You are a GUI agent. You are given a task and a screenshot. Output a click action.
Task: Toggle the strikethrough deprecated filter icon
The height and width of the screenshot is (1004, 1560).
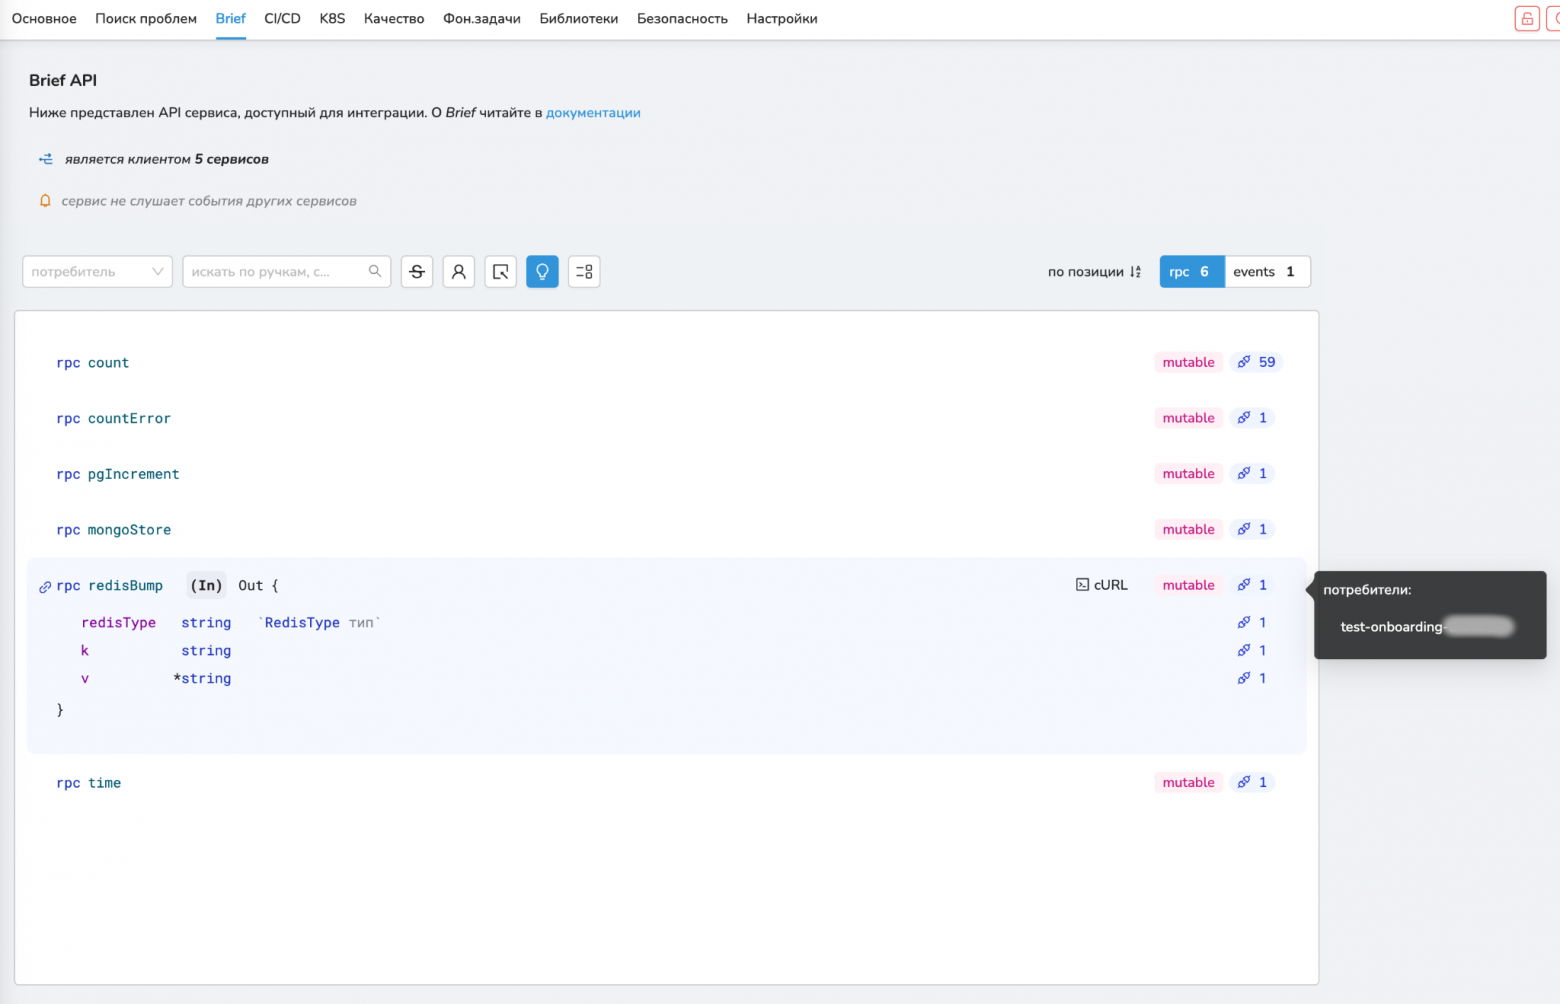tap(417, 272)
